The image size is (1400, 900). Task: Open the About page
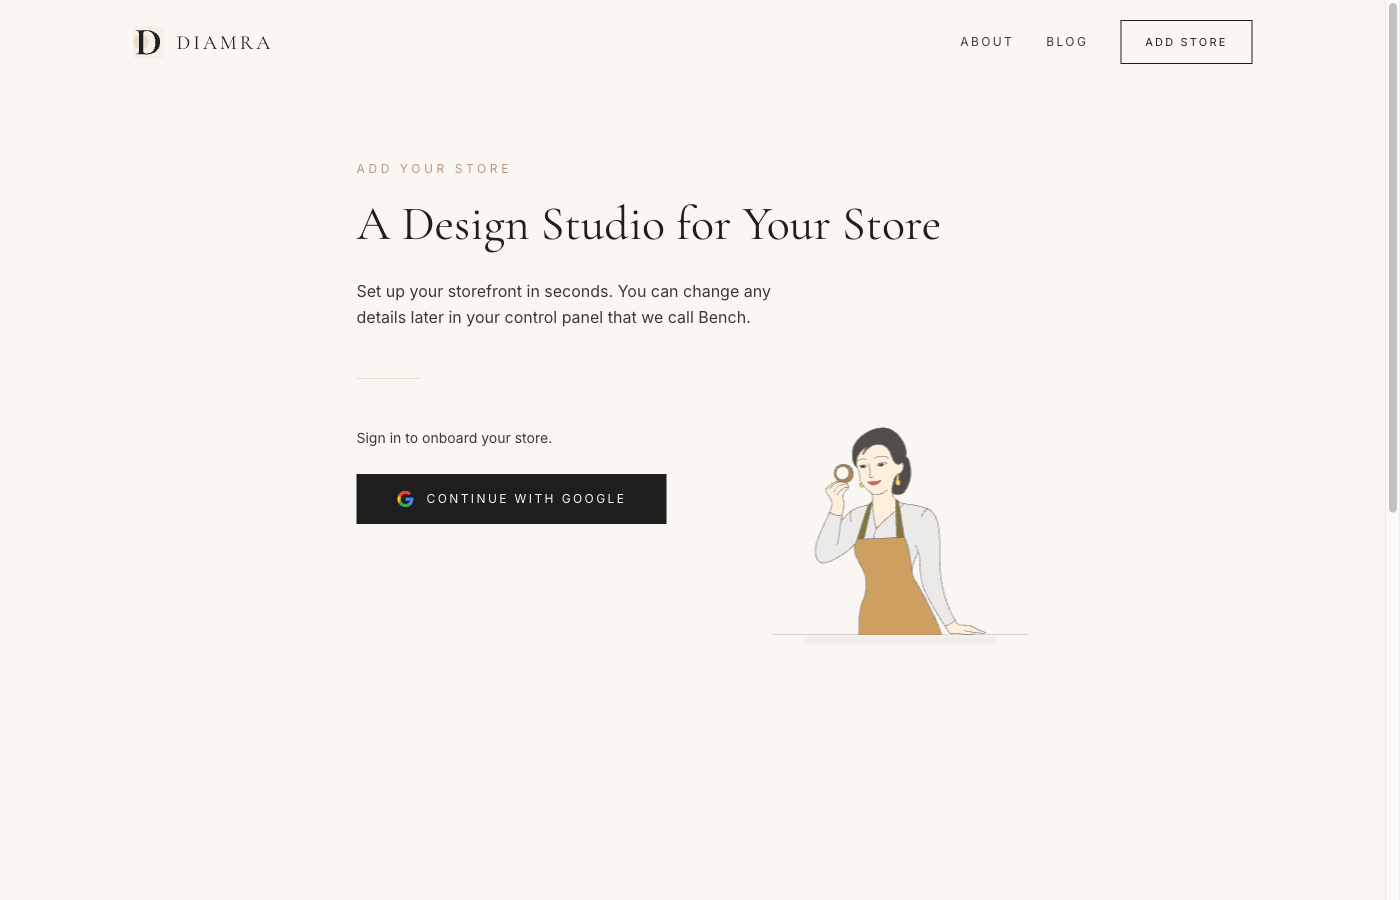coord(986,42)
